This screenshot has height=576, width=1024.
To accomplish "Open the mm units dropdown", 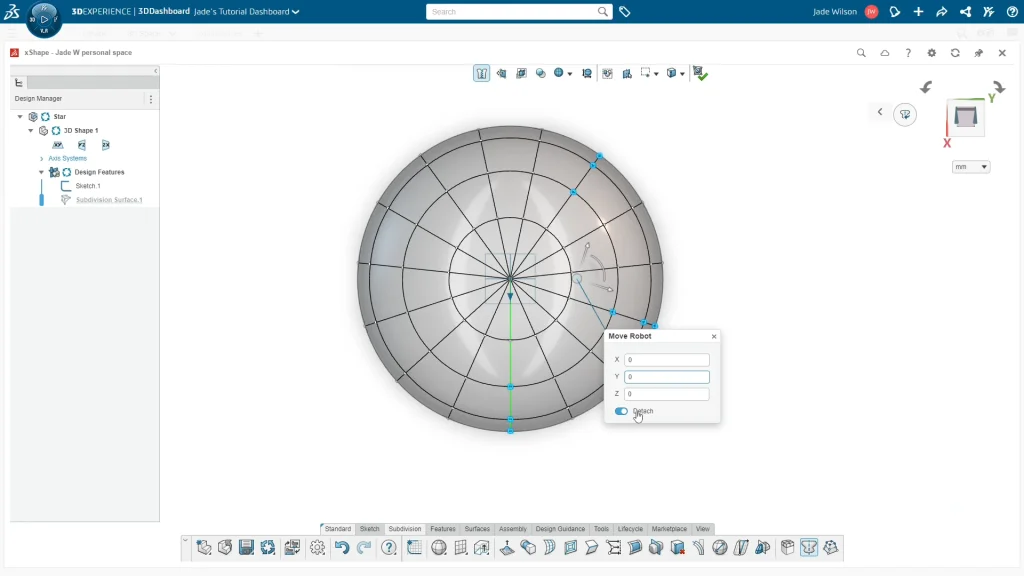I will pyautogui.click(x=970, y=167).
